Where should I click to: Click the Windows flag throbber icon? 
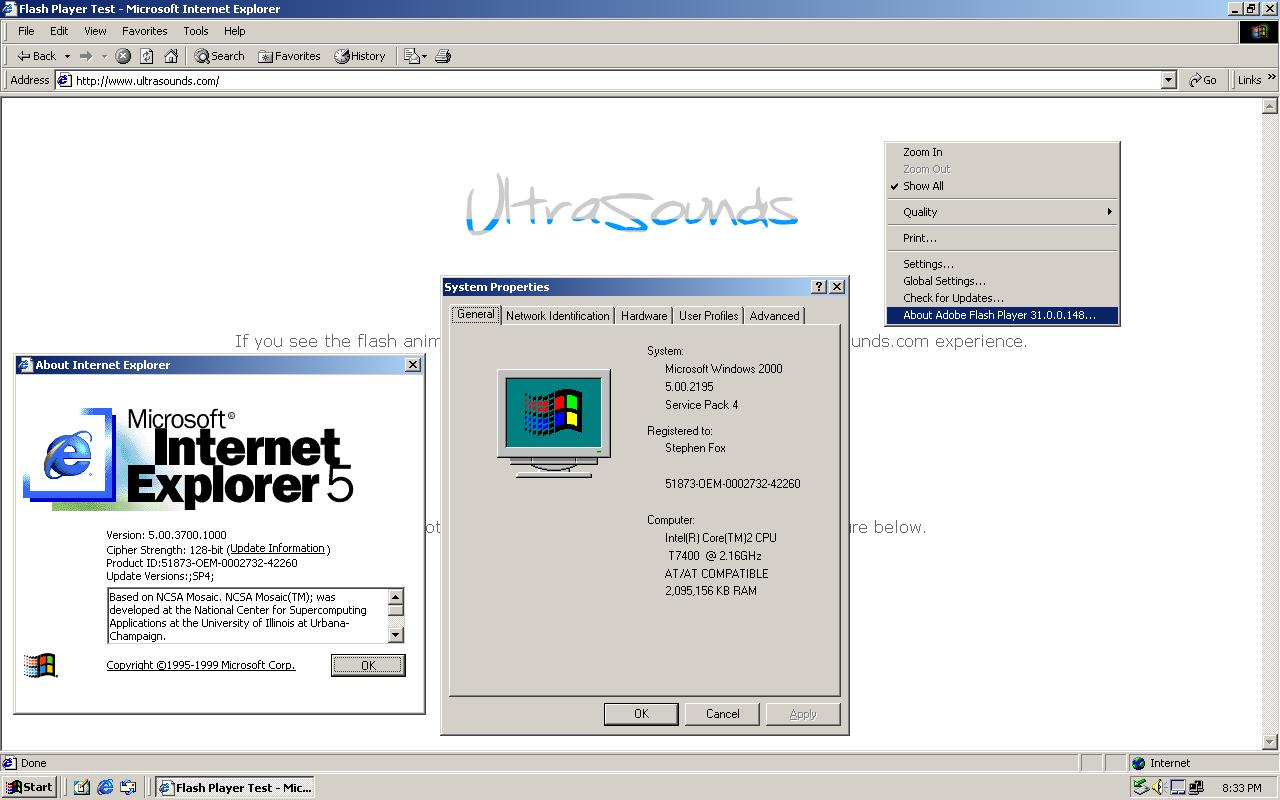click(1259, 32)
